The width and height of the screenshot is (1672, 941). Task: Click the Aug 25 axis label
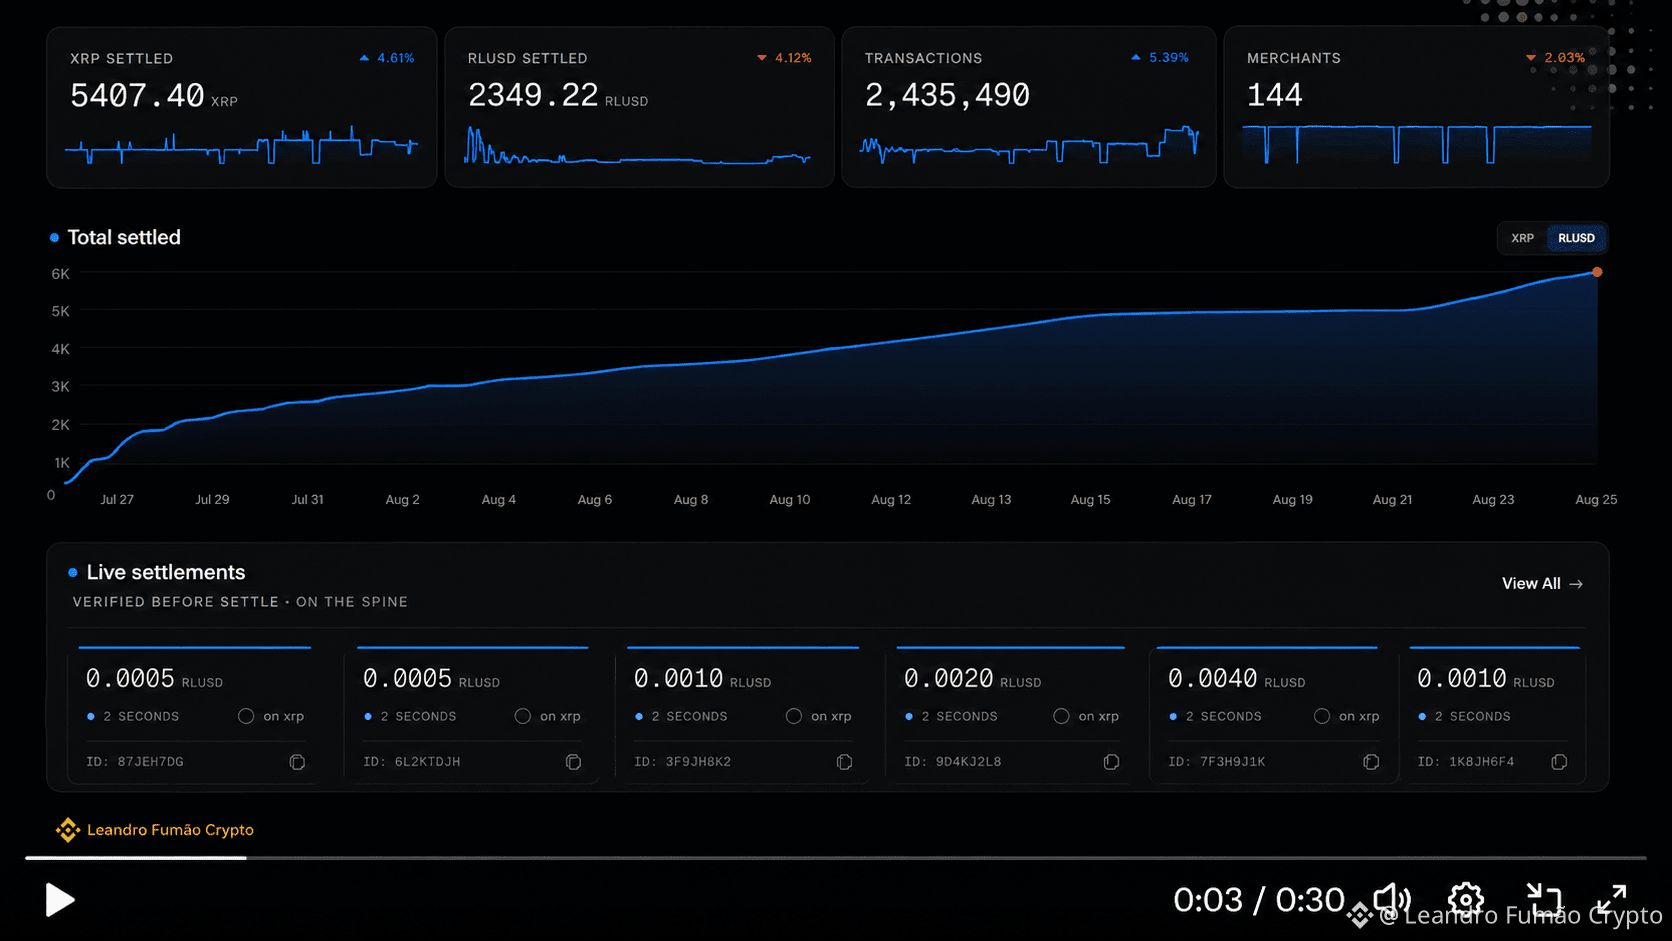[1596, 500]
